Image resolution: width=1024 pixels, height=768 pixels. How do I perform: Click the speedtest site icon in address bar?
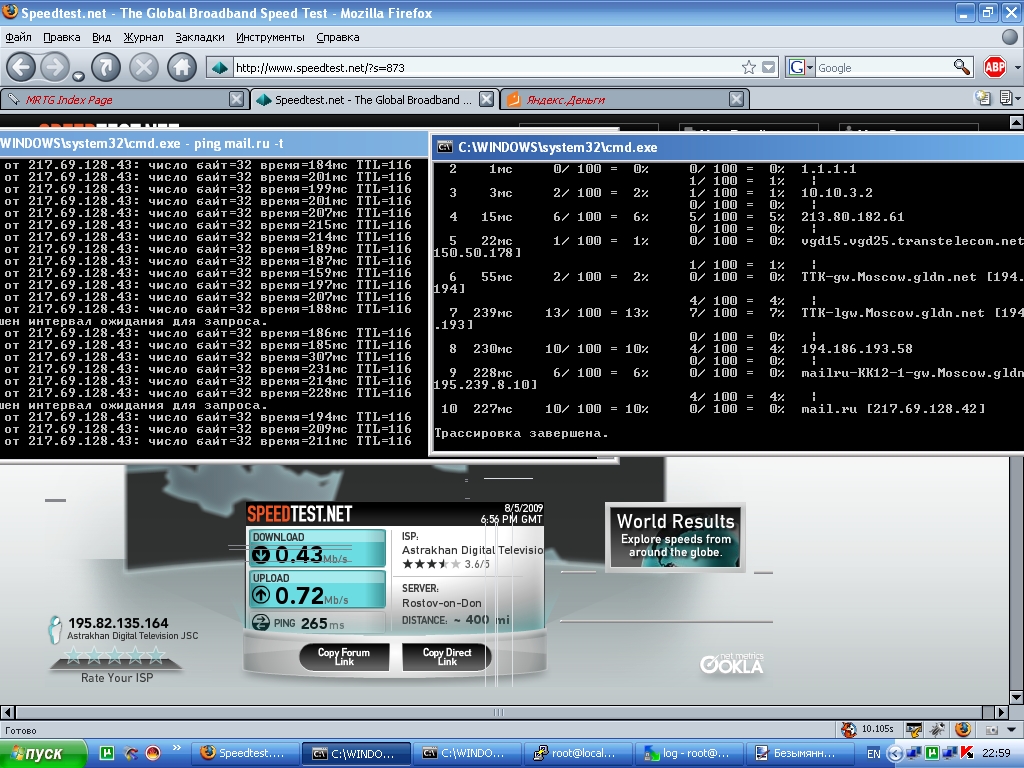[x=220, y=67]
